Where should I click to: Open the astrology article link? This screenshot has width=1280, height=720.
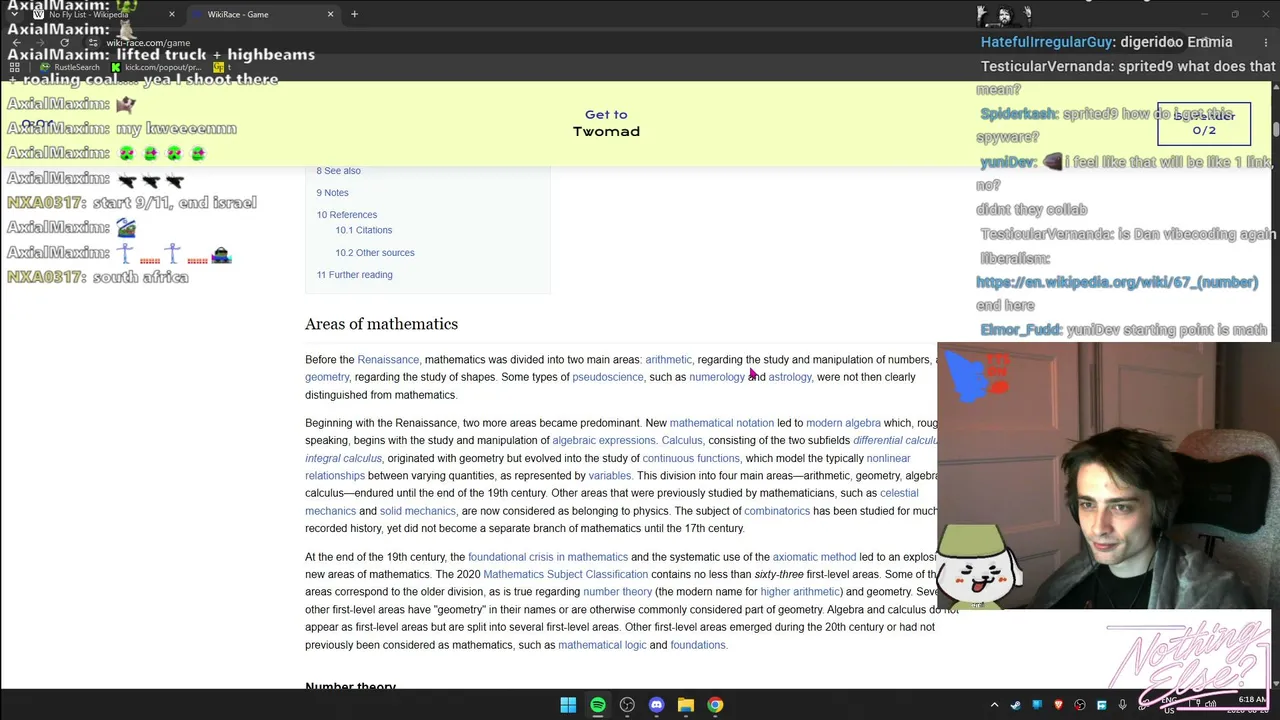pyautogui.click(x=790, y=377)
